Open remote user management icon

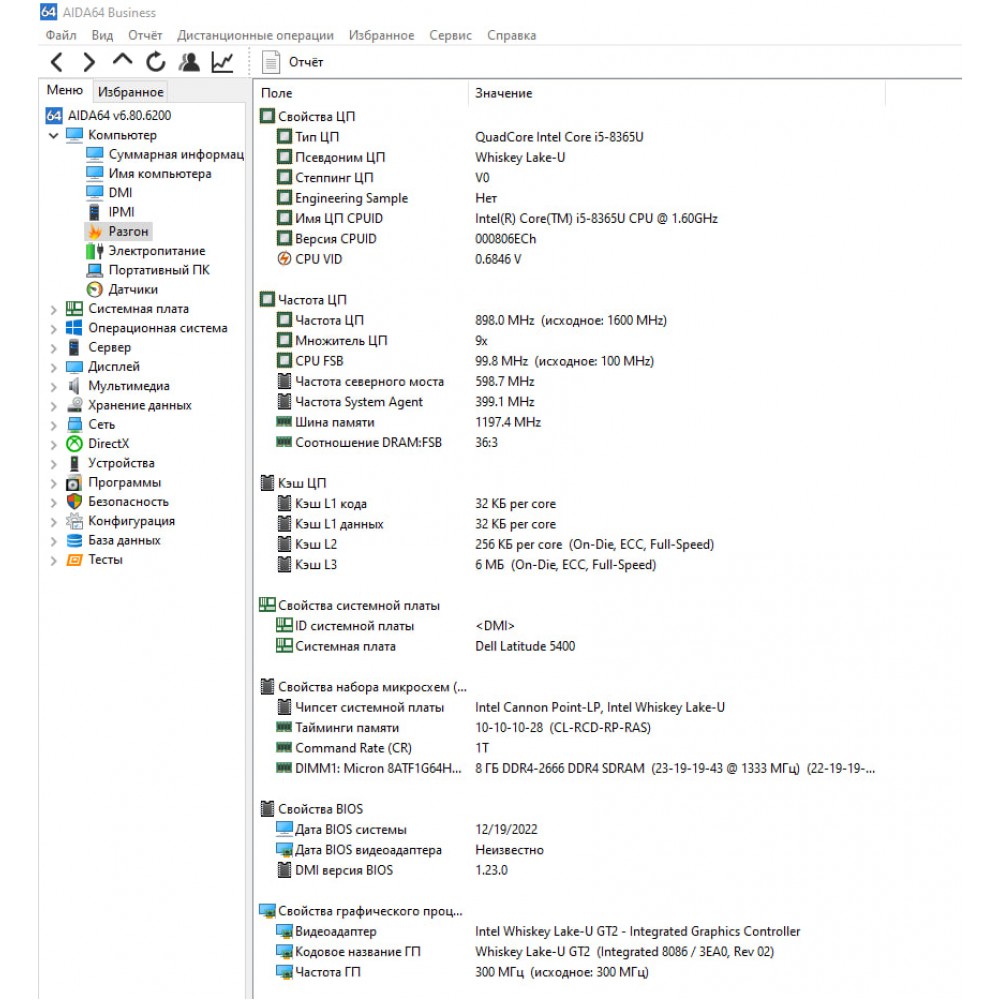coord(189,62)
